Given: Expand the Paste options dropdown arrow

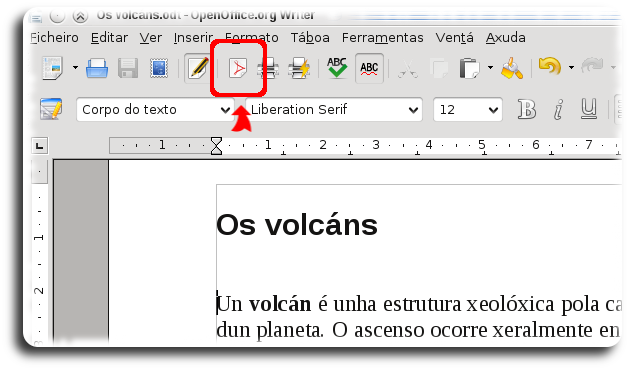Looking at the screenshot, I should [x=490, y=68].
